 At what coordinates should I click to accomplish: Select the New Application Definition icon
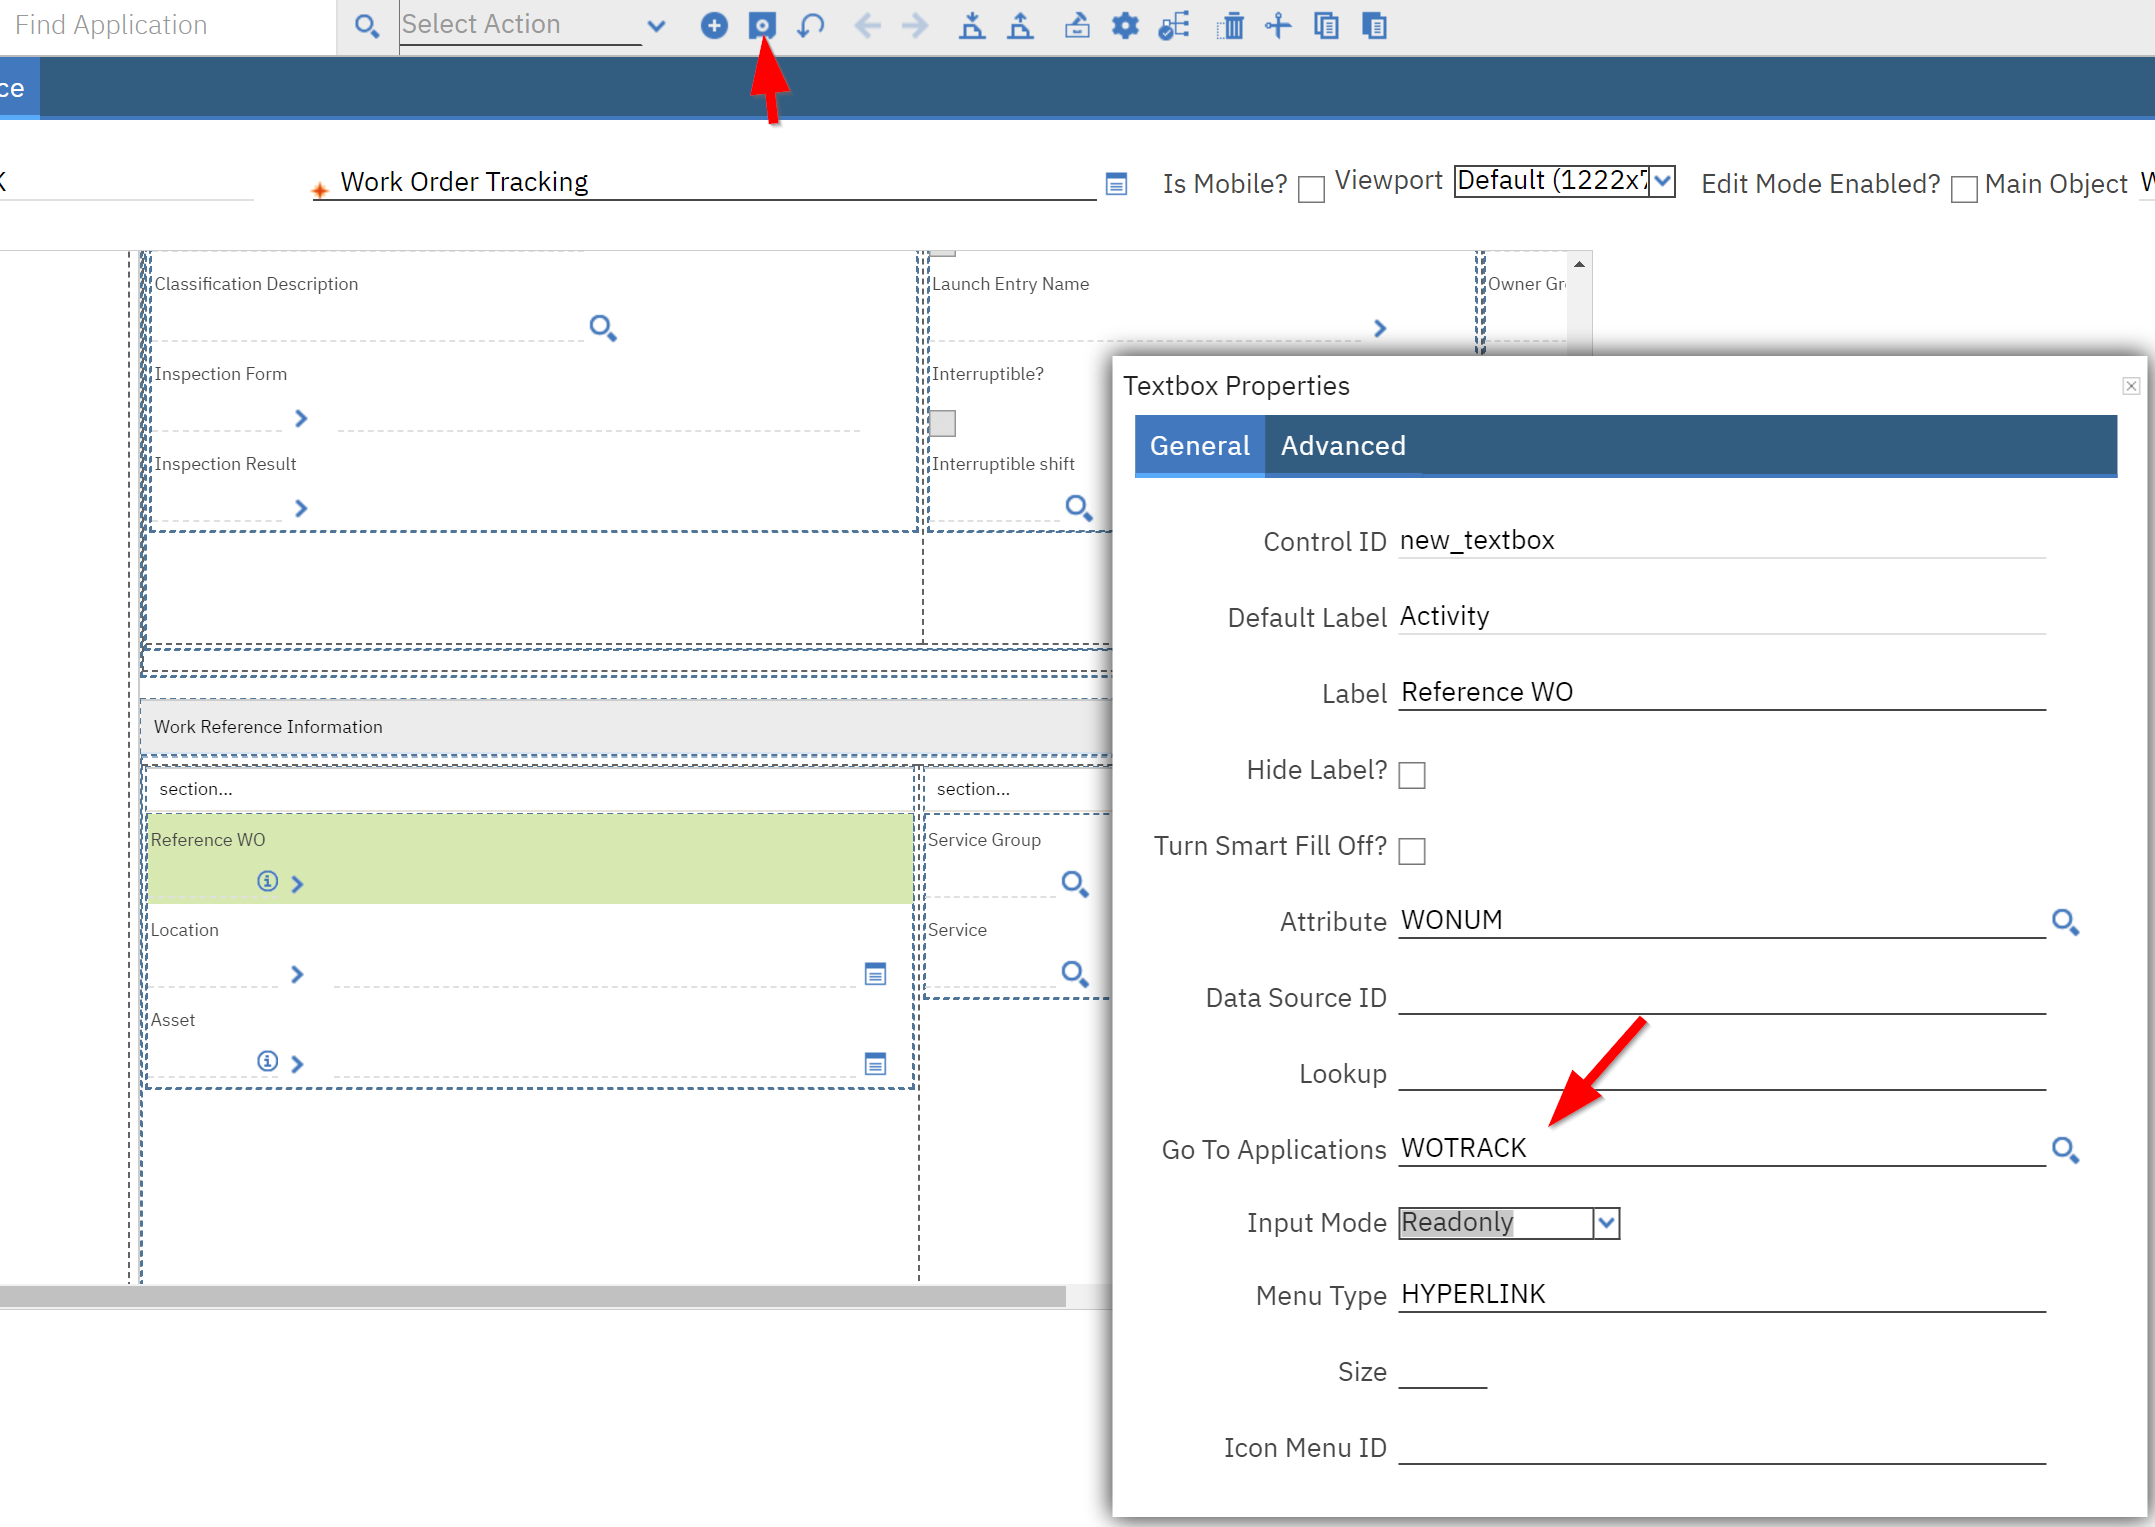click(x=714, y=25)
